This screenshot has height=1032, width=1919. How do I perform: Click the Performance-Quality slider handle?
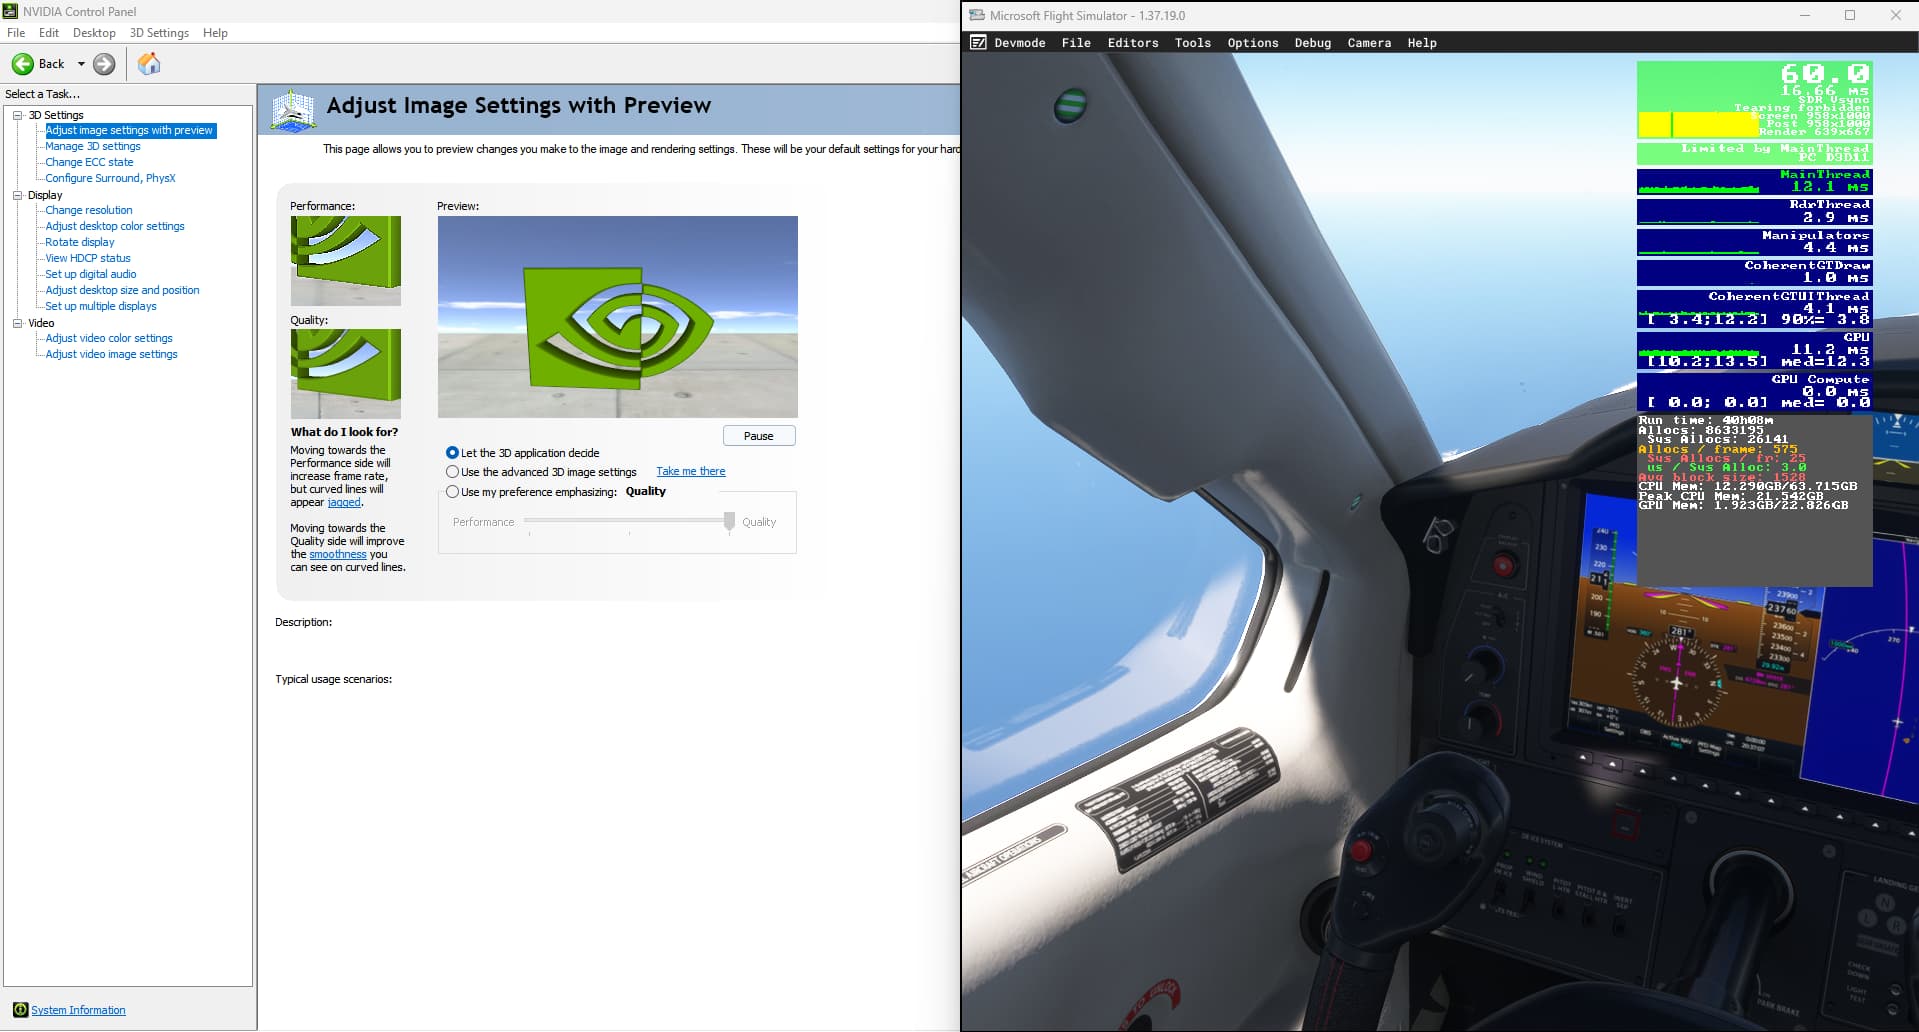(x=729, y=521)
